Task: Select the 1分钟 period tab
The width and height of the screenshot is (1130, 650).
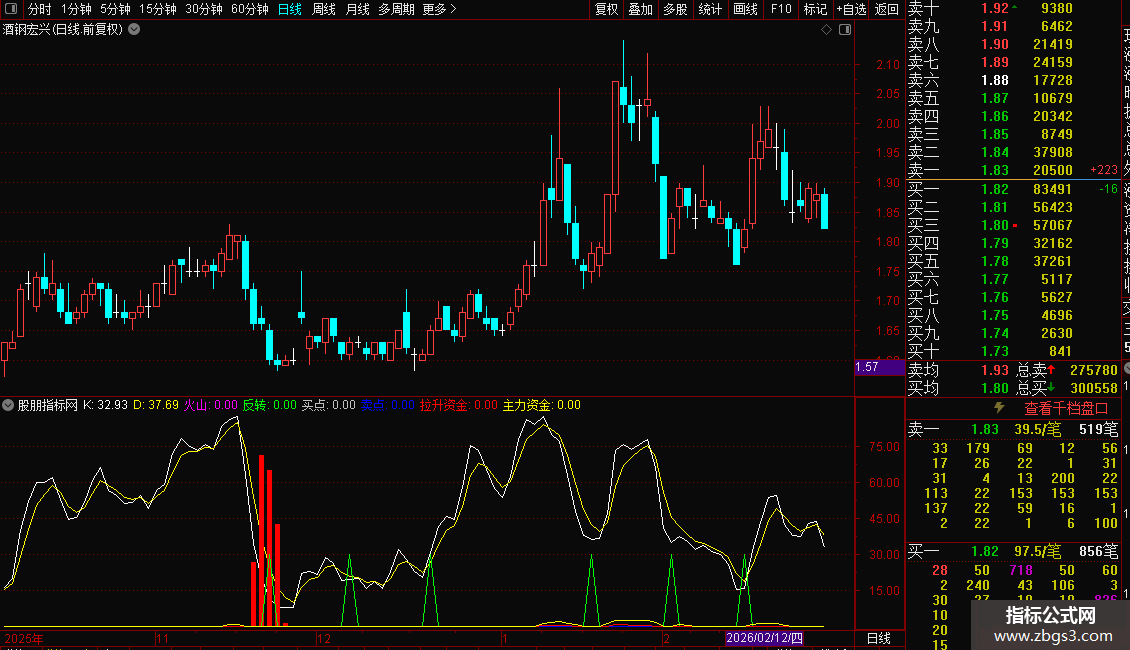Action: pyautogui.click(x=76, y=9)
